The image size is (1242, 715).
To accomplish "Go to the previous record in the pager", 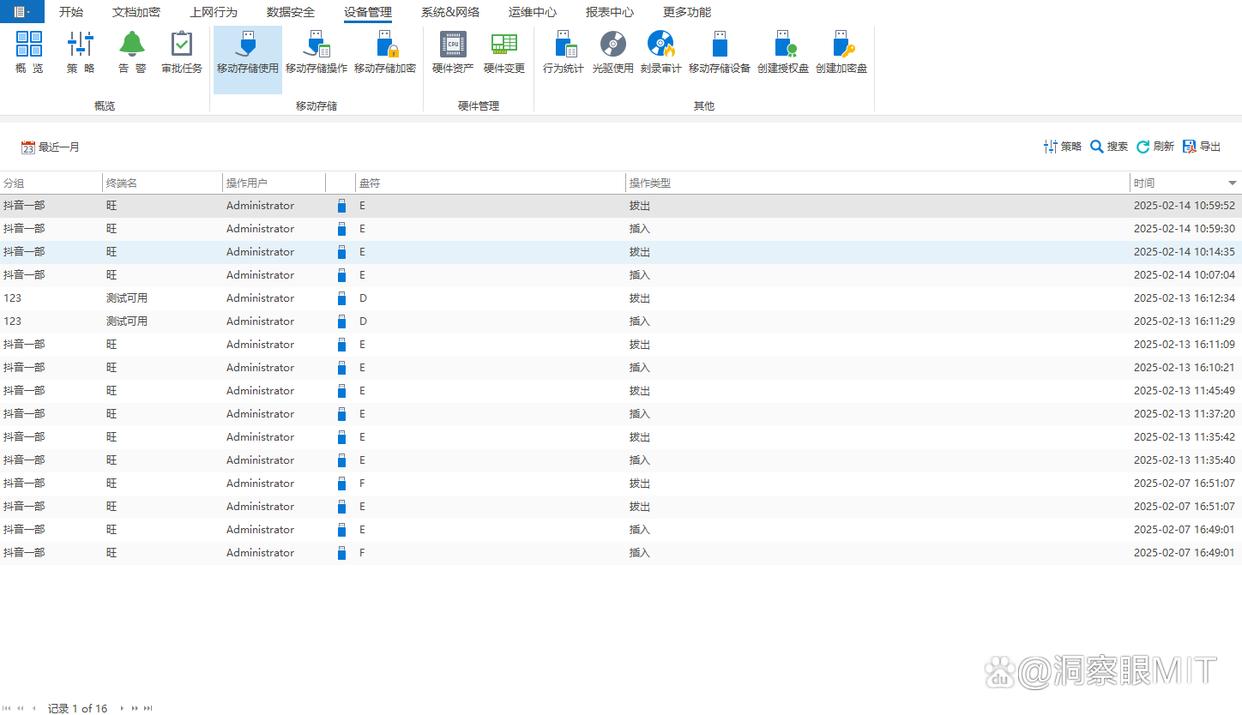I will (x=34, y=708).
